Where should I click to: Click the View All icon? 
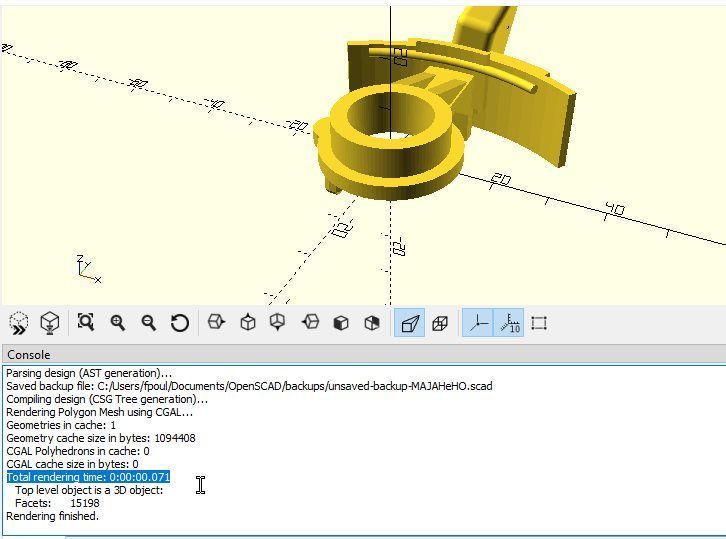click(86, 322)
